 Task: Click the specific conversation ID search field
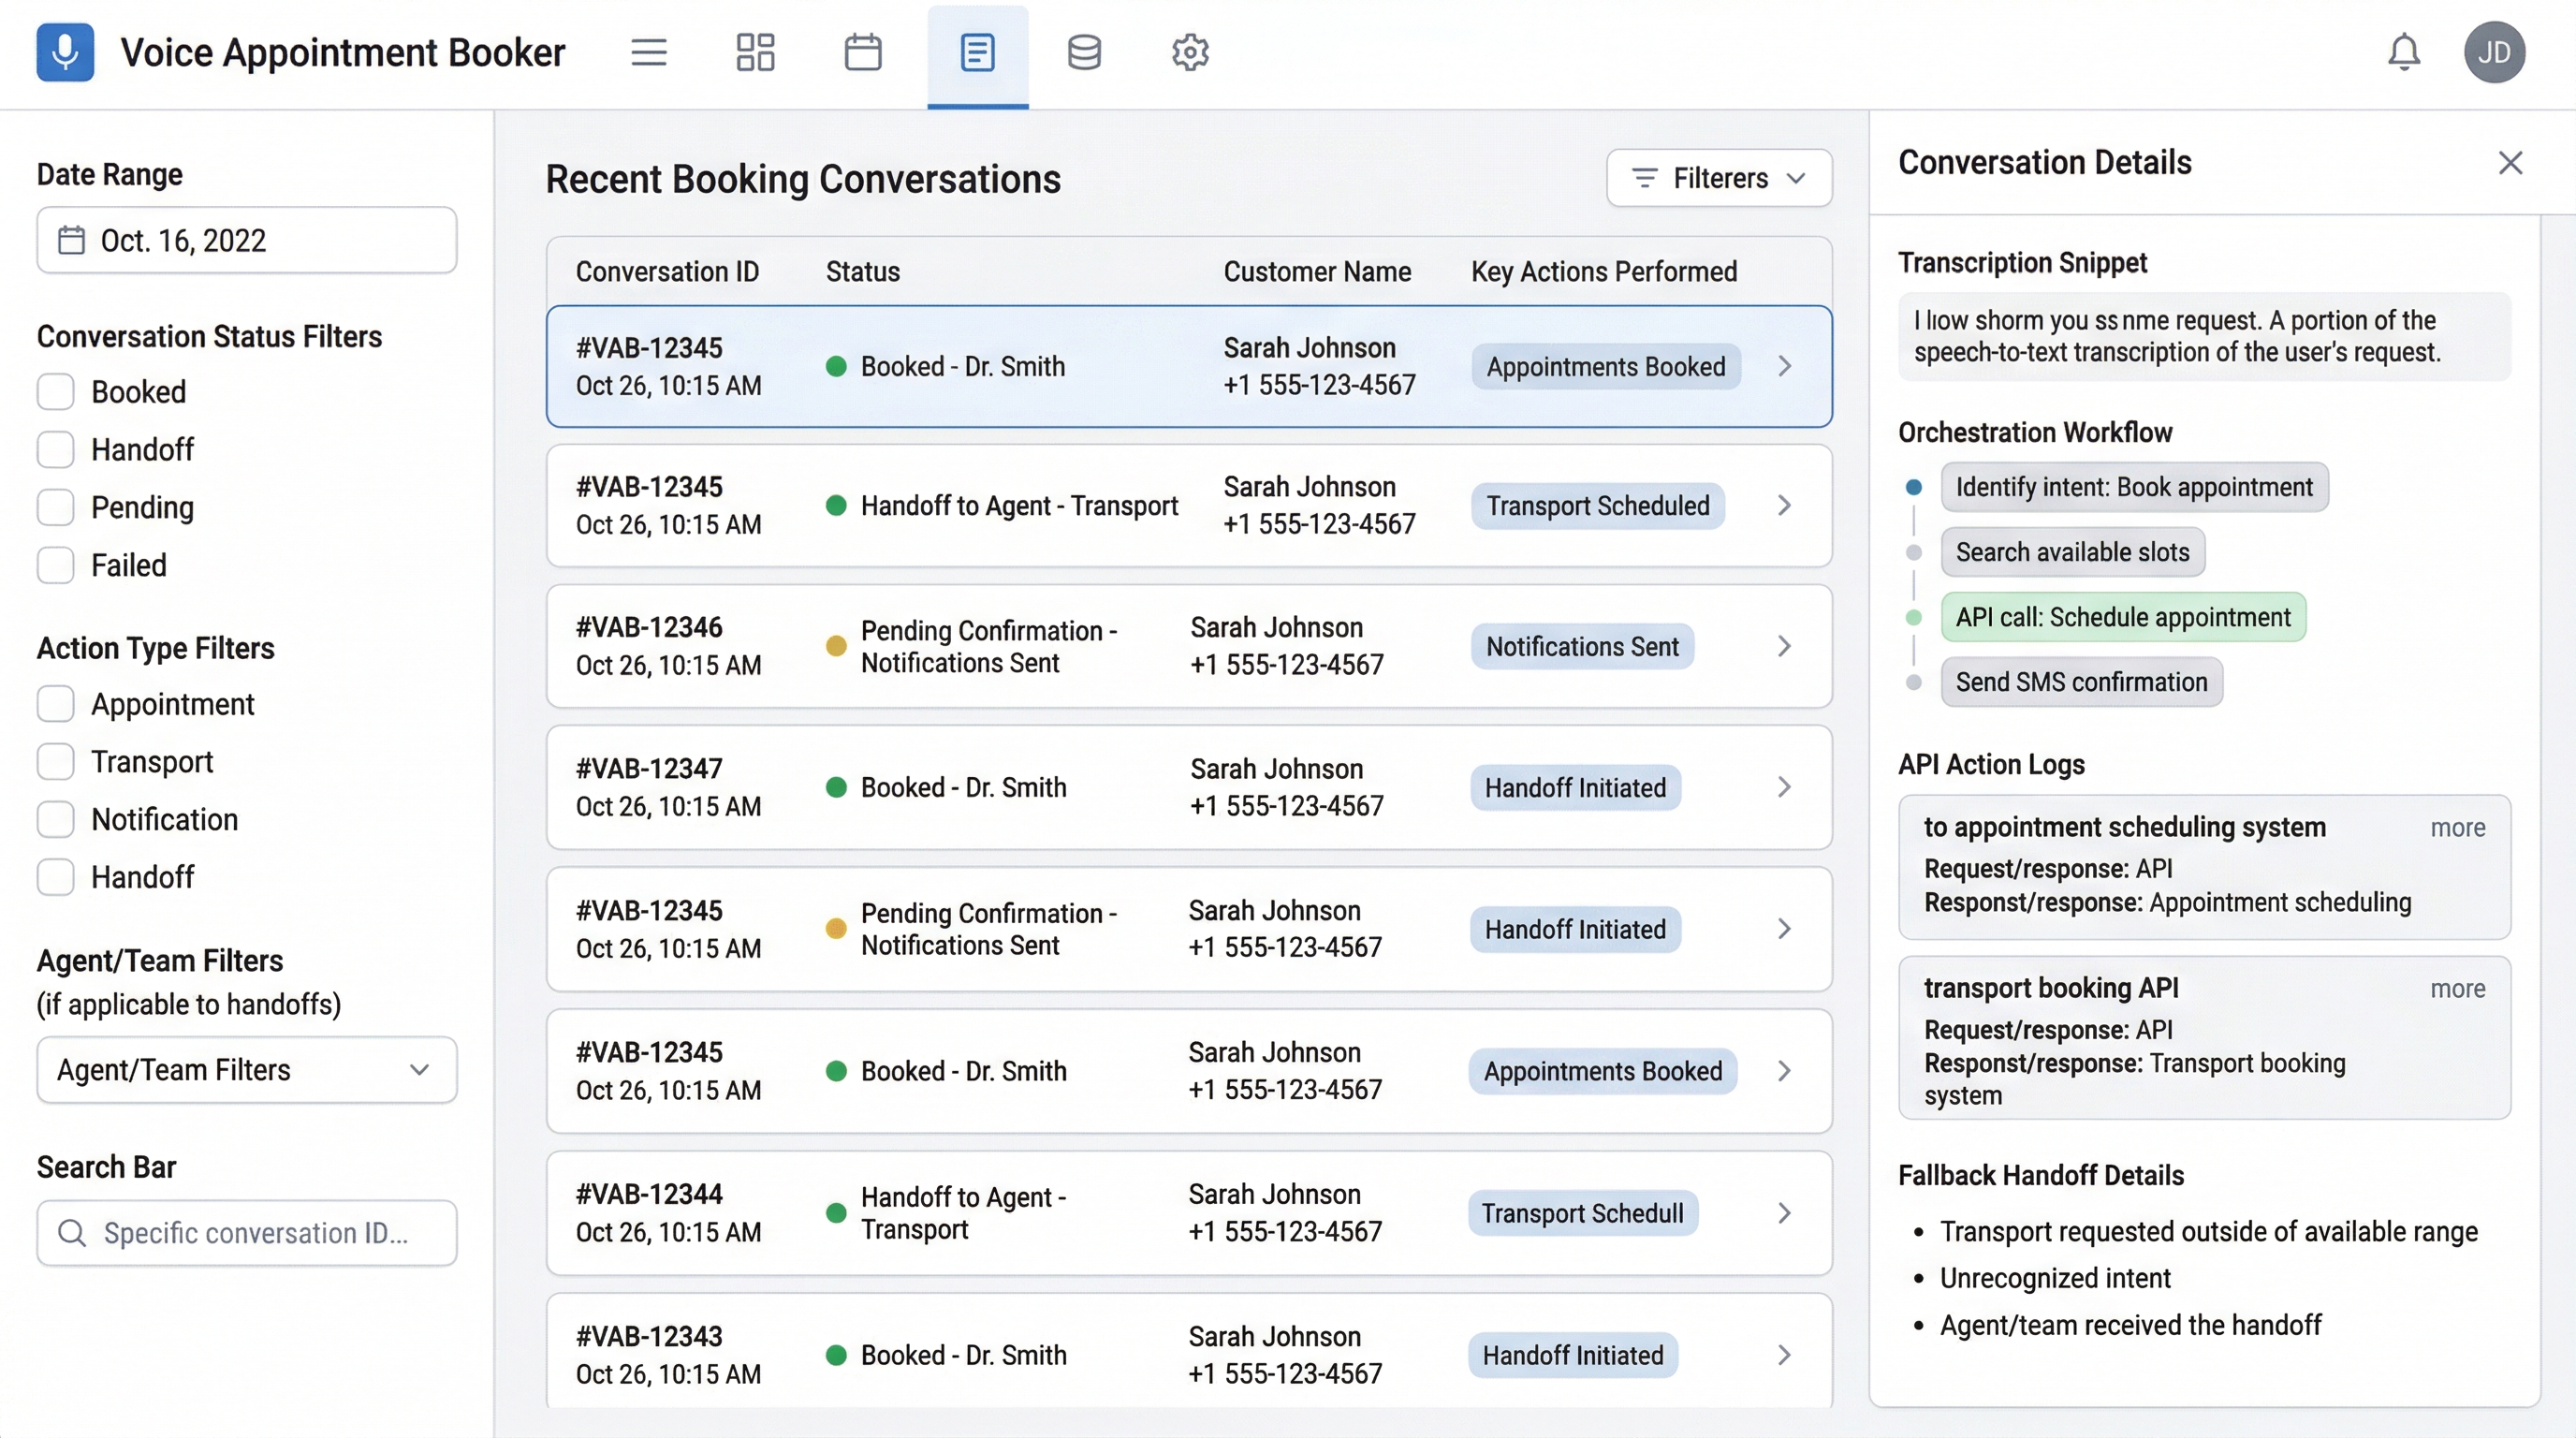(255, 1233)
